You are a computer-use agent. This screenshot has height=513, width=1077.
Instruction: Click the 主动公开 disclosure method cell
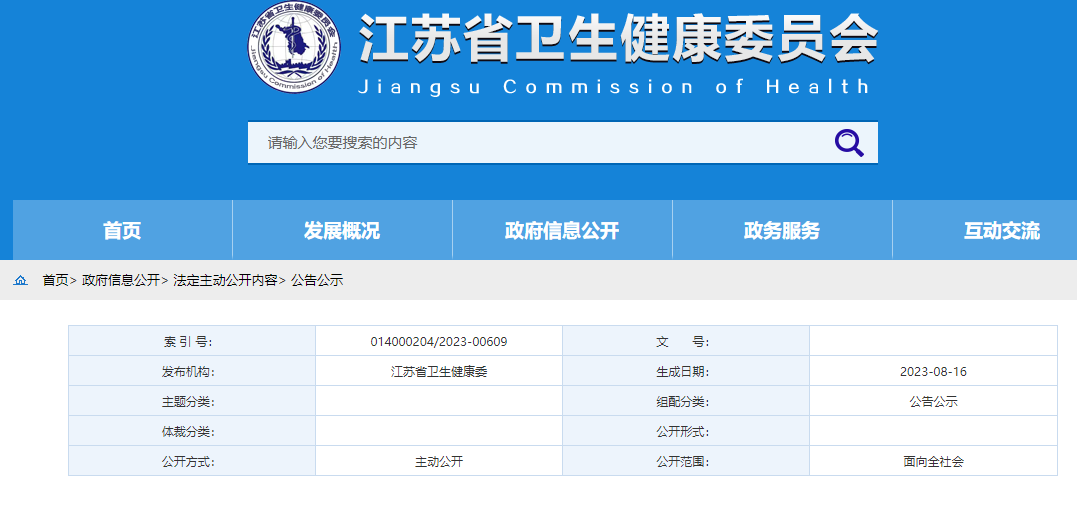438,462
